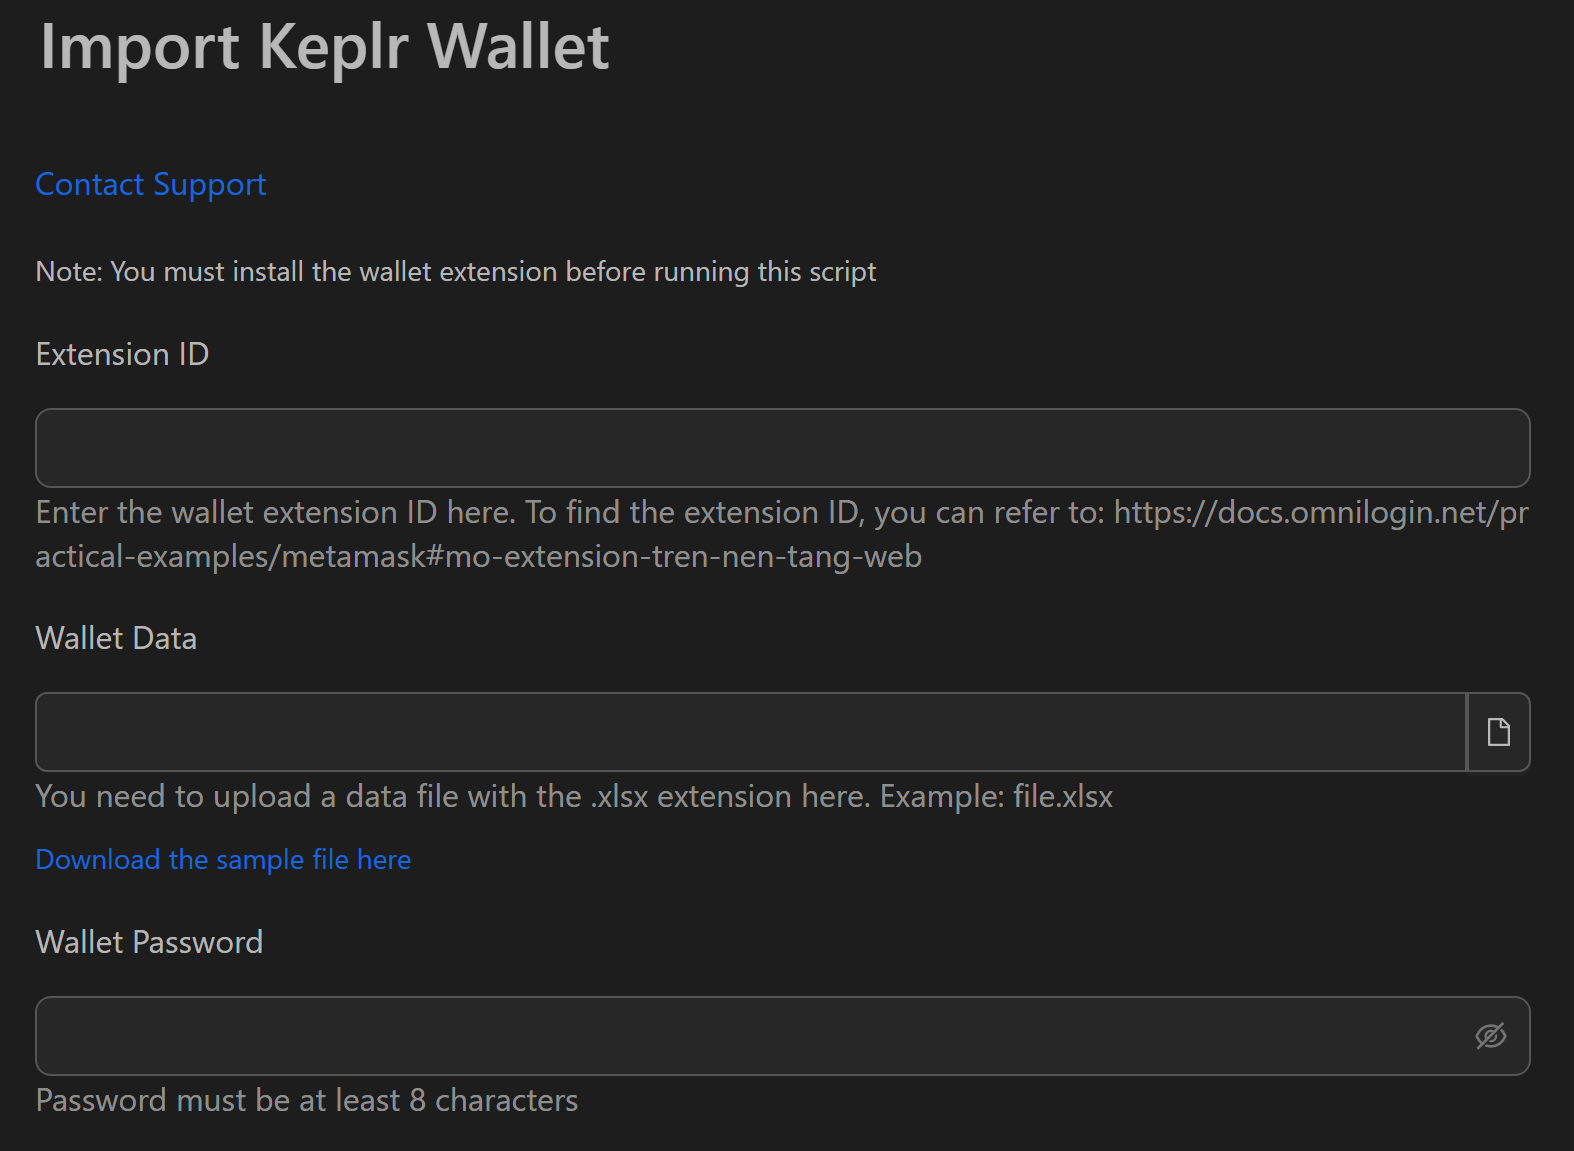Screen dimensions: 1574x1151
Task: Click the Wallet Data label
Action: [116, 639]
